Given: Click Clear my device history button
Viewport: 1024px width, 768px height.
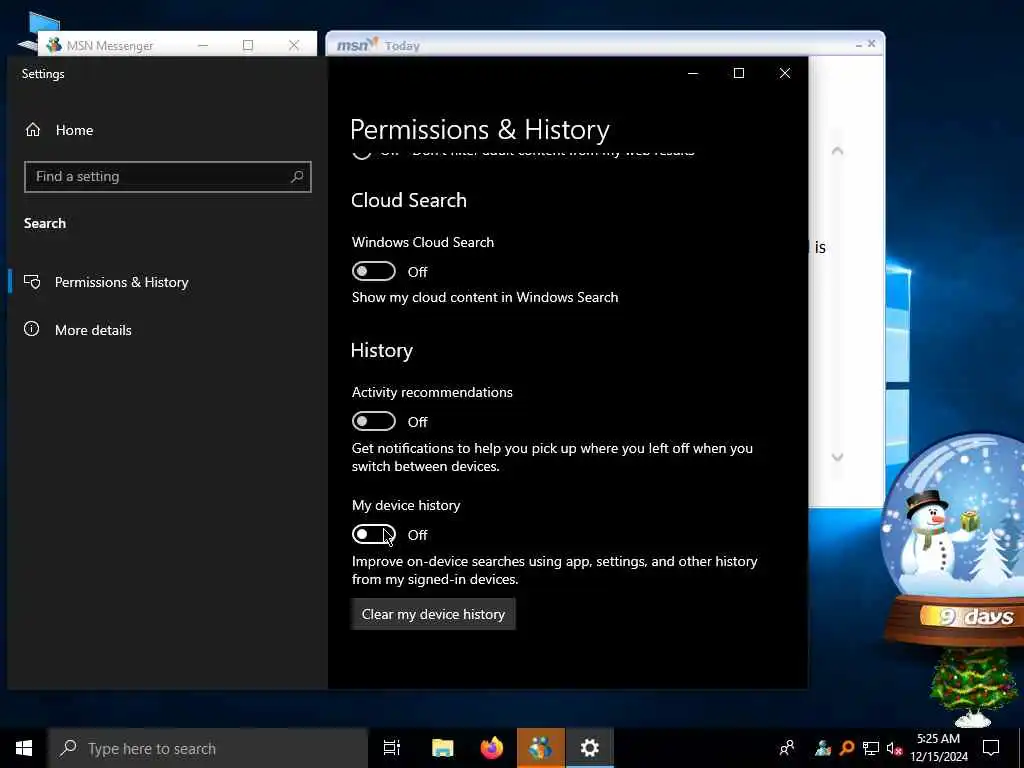Looking at the screenshot, I should point(434,614).
